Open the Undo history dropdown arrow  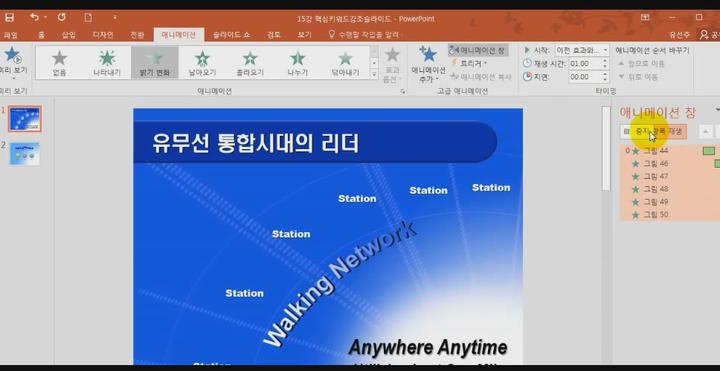click(45, 17)
